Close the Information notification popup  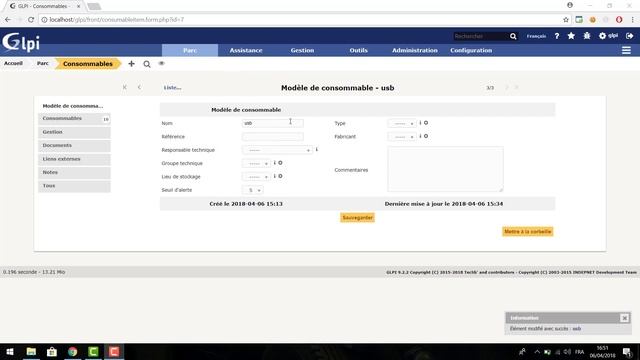[624, 318]
